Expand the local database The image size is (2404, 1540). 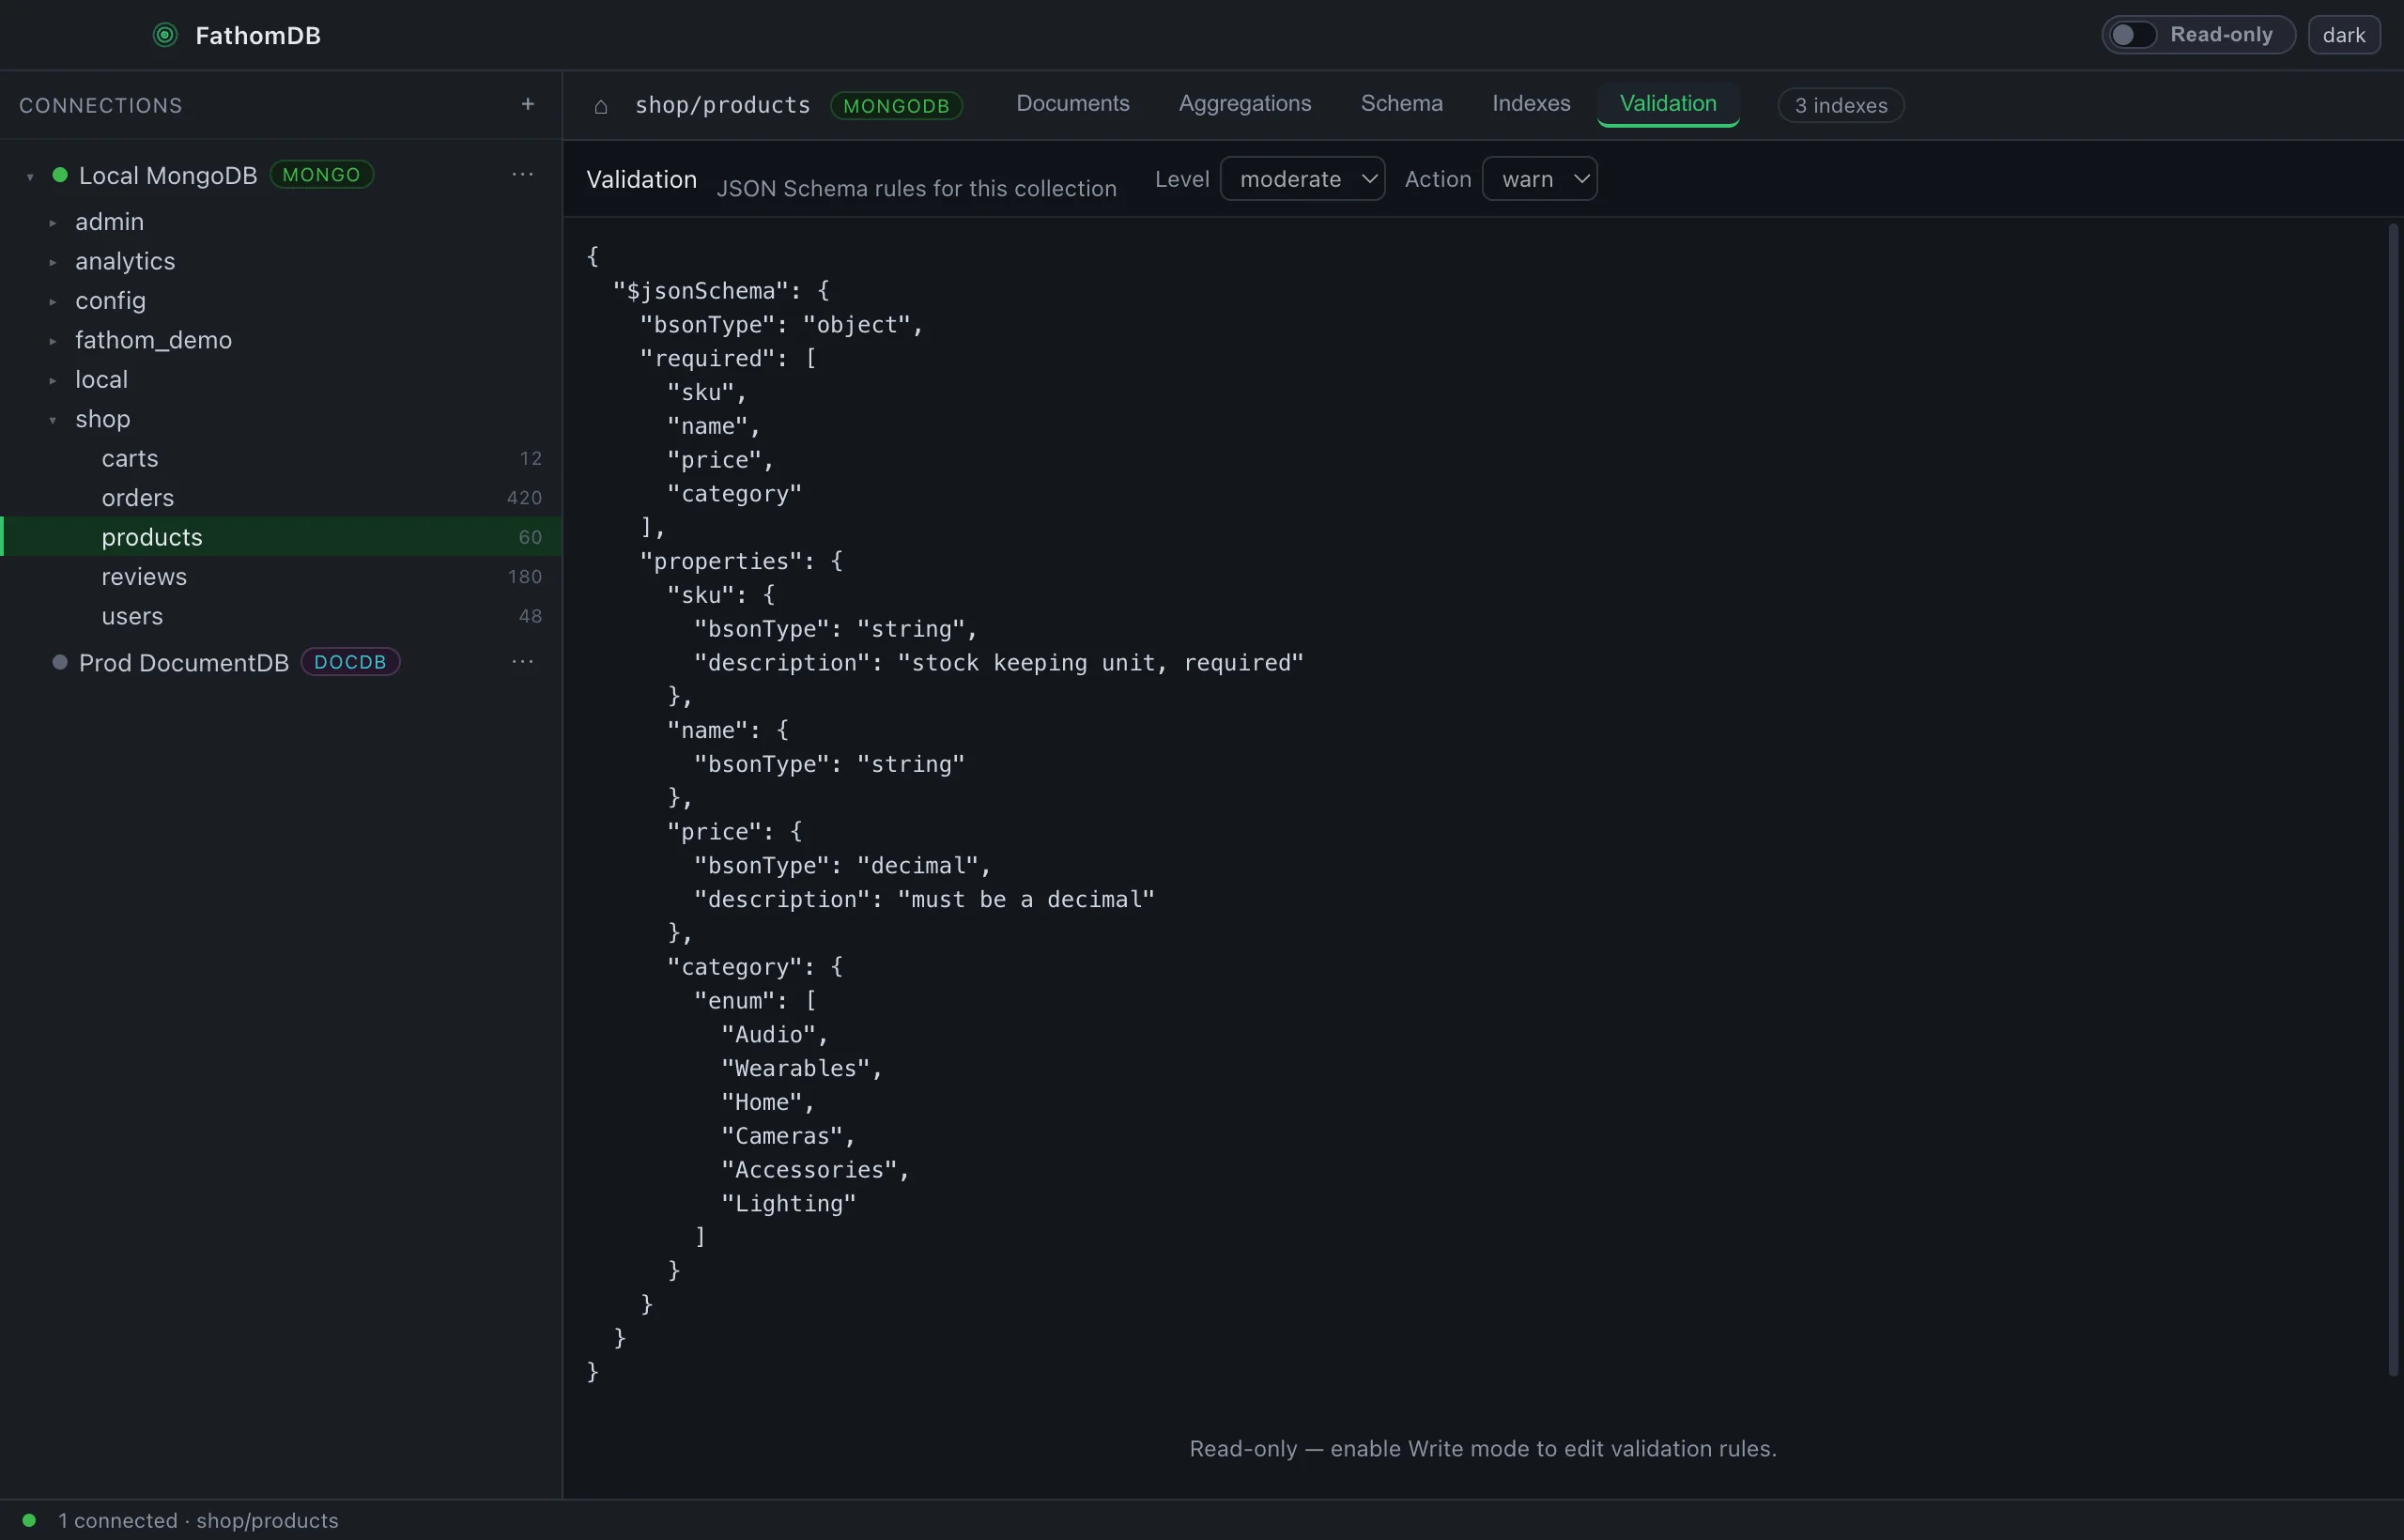pyautogui.click(x=53, y=381)
